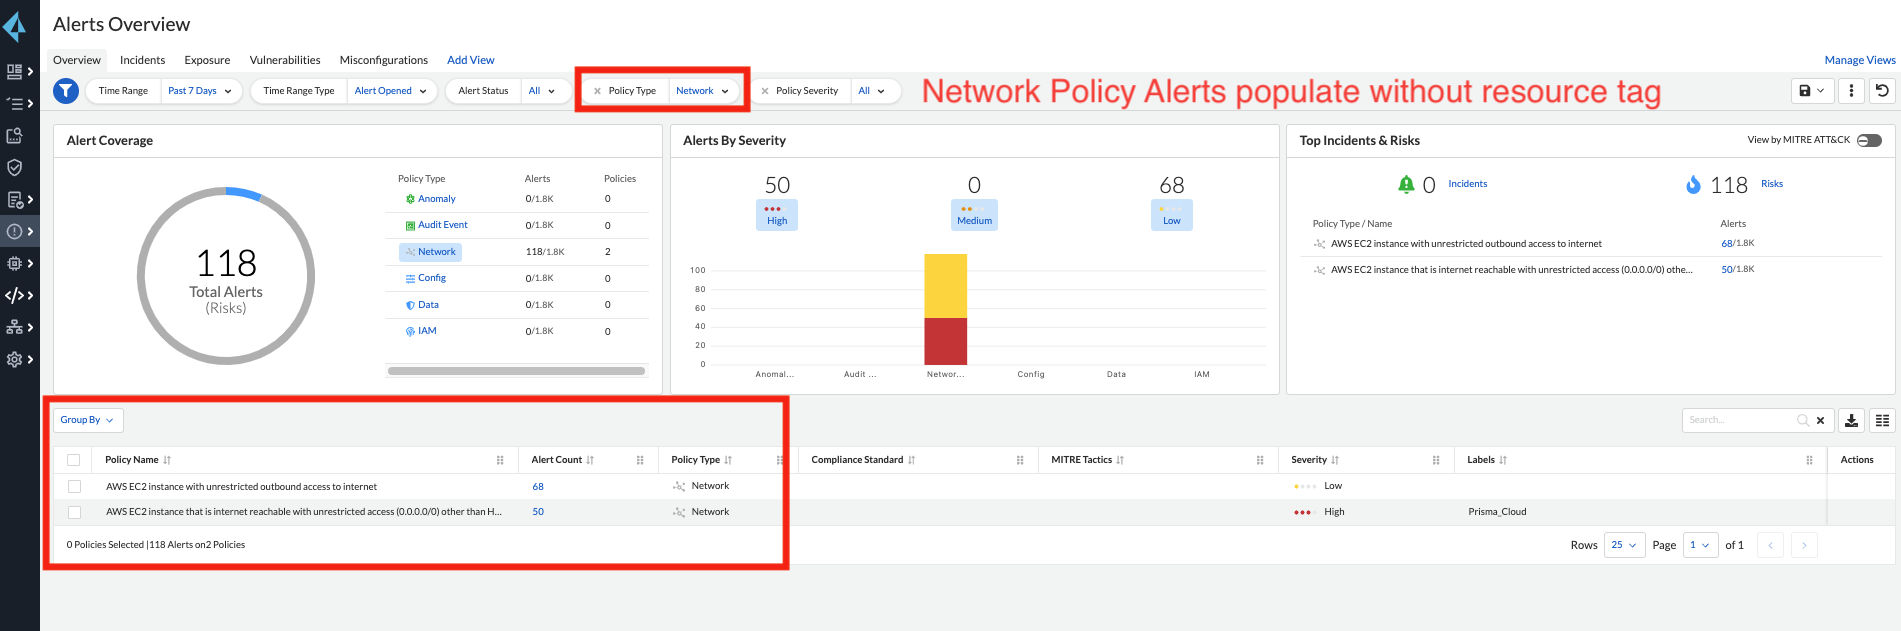Click the red High segment of Network bar
This screenshot has width=1901, height=631.
945,341
